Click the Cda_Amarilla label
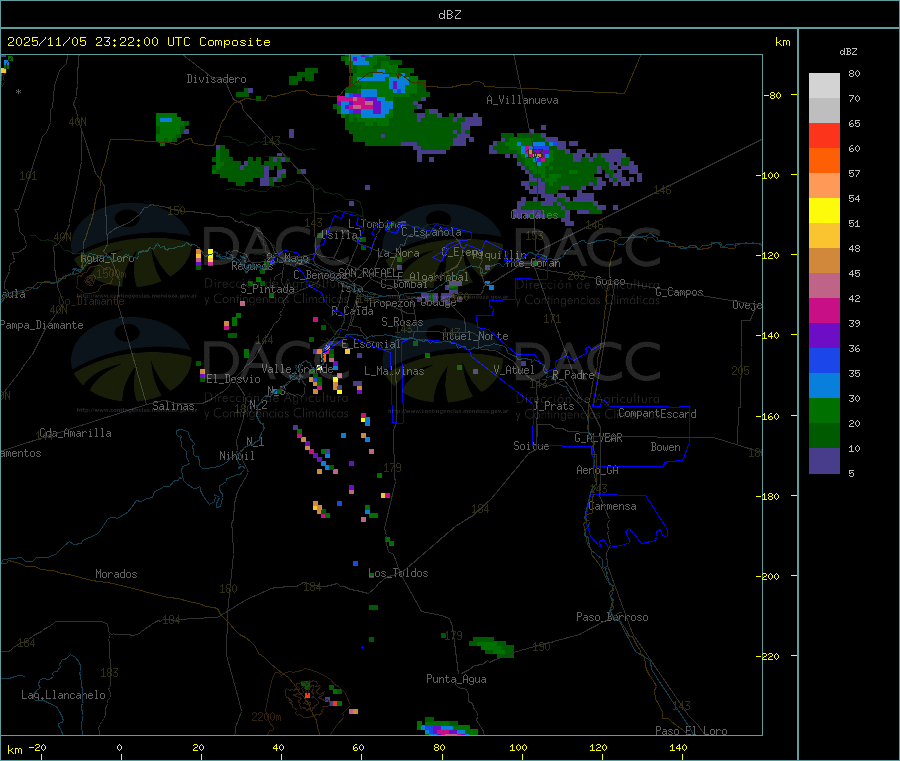Viewport: 900px width, 761px height. coord(75,433)
